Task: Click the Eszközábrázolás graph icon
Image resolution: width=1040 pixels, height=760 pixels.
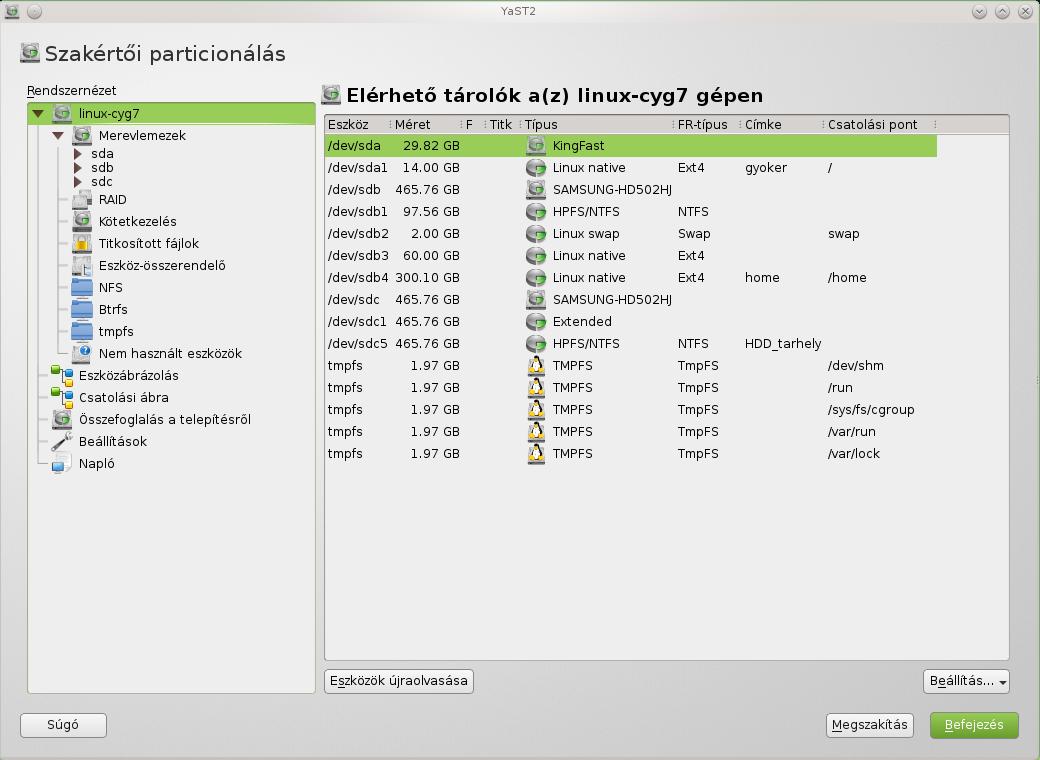Action: click(x=62, y=375)
